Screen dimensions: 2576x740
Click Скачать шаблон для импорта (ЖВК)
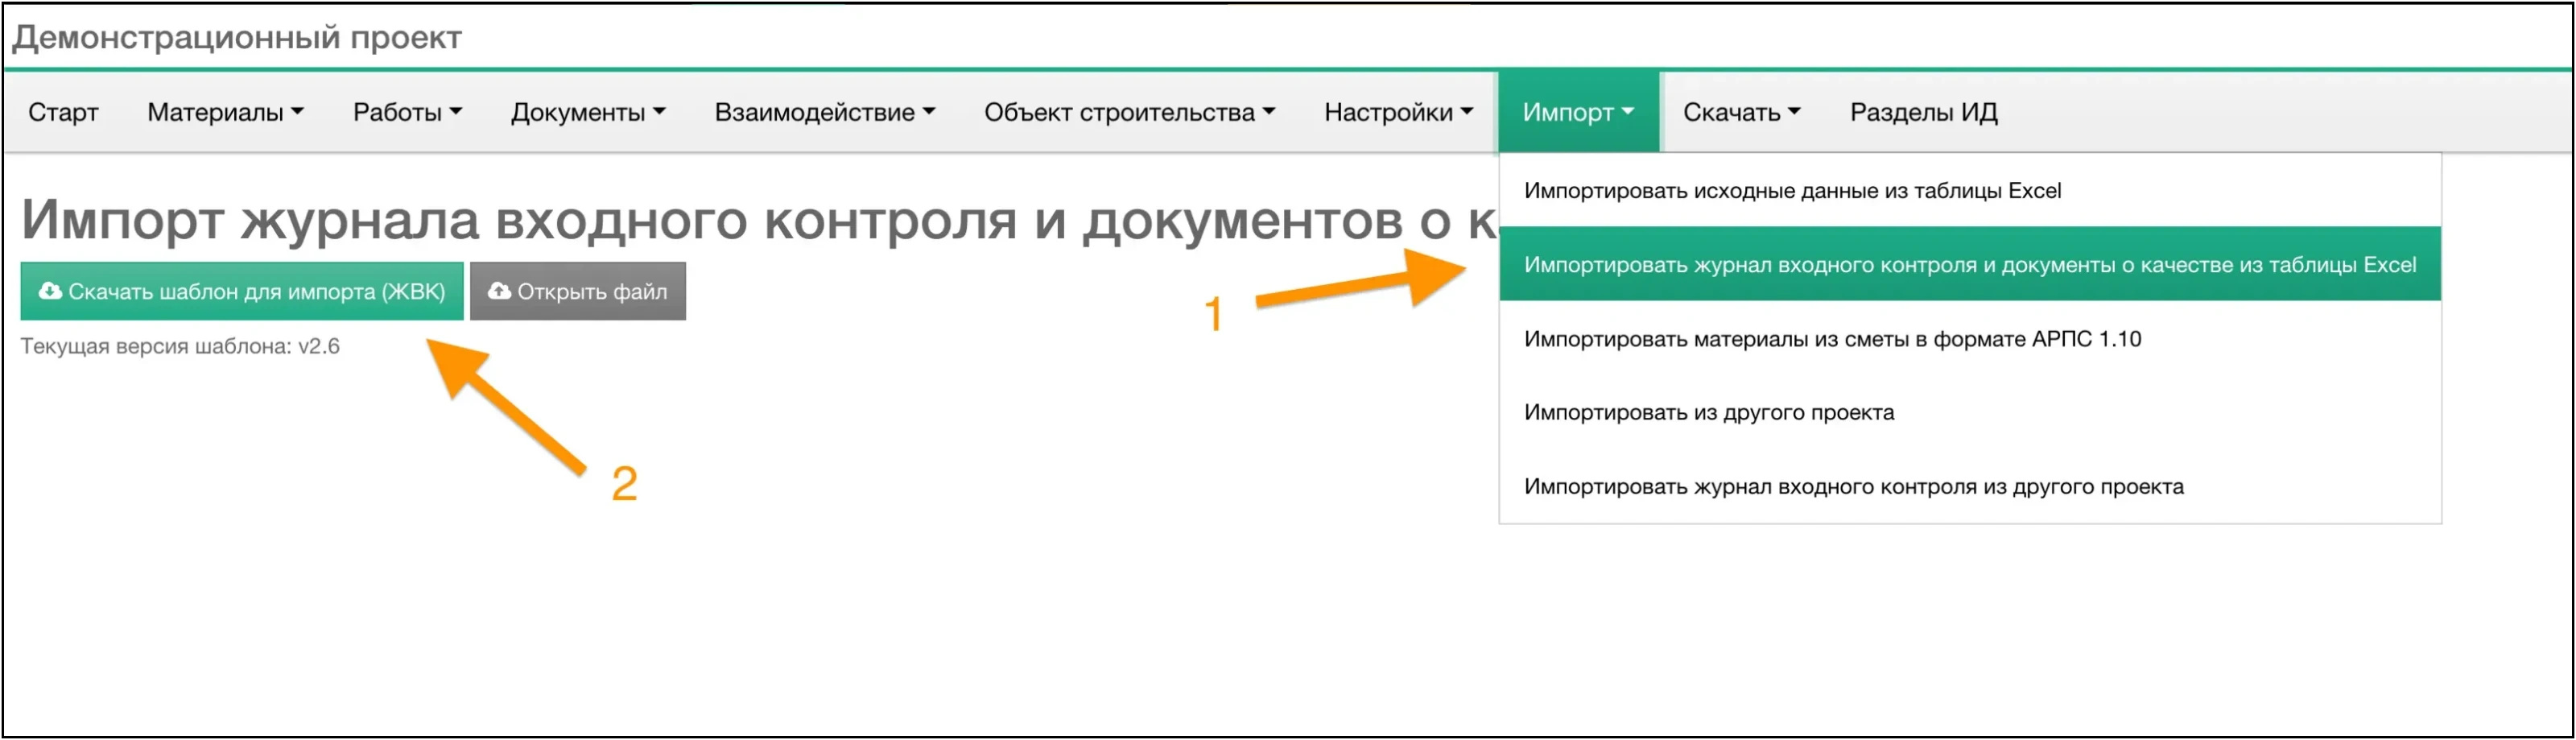(242, 291)
